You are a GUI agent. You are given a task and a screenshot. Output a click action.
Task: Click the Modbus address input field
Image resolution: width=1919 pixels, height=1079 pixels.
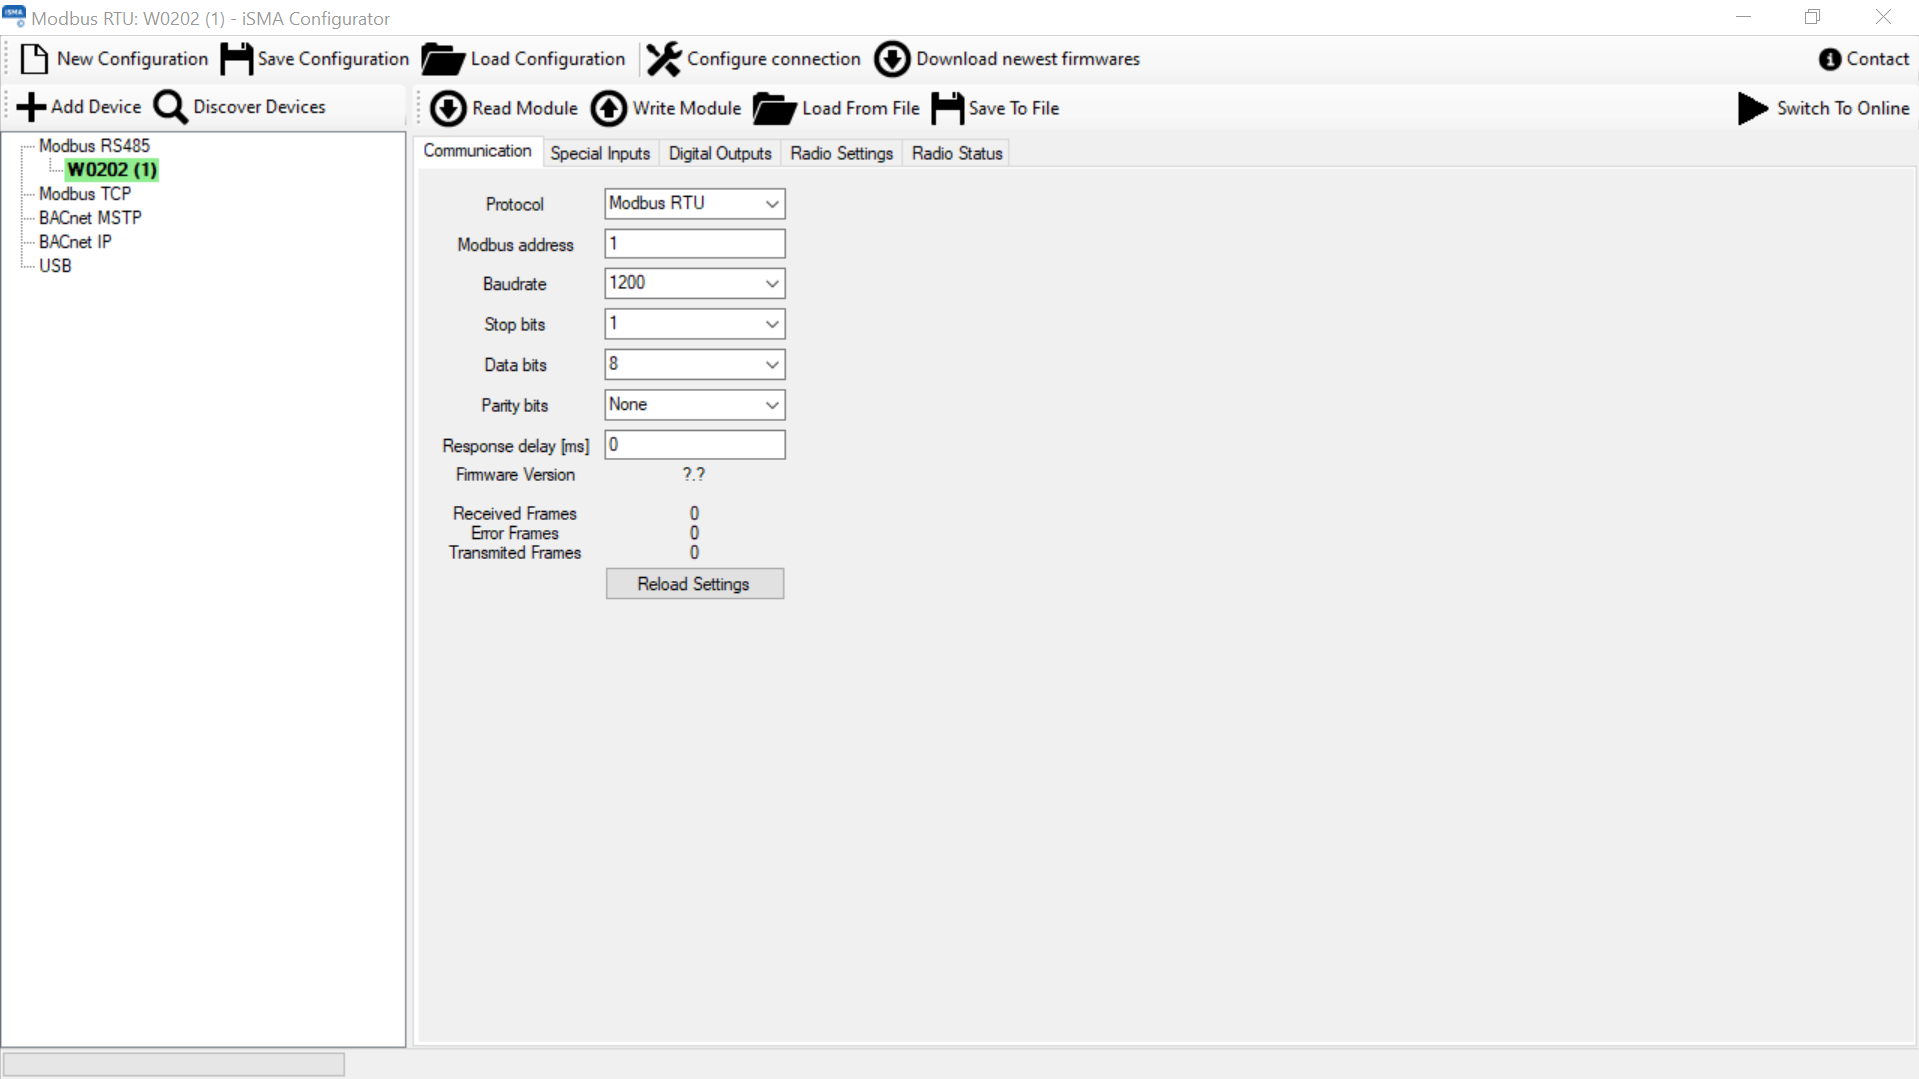point(694,244)
